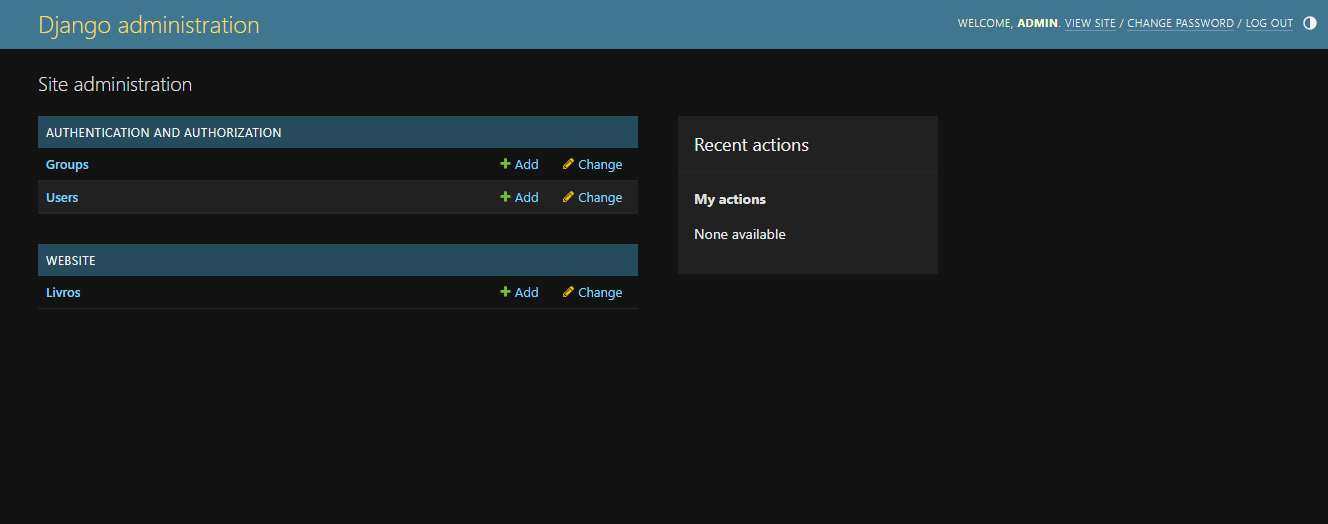Click the ADMIN username in welcome text
The image size is (1328, 524).
click(x=1037, y=23)
